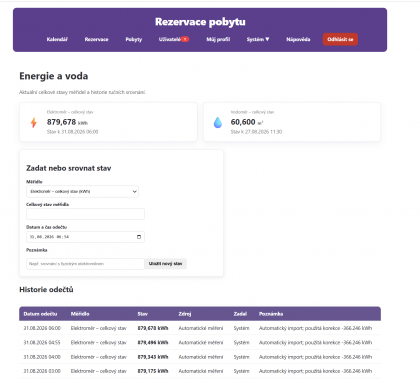Click Elektroměr – celkový stav in 06:00 row

[99, 328]
